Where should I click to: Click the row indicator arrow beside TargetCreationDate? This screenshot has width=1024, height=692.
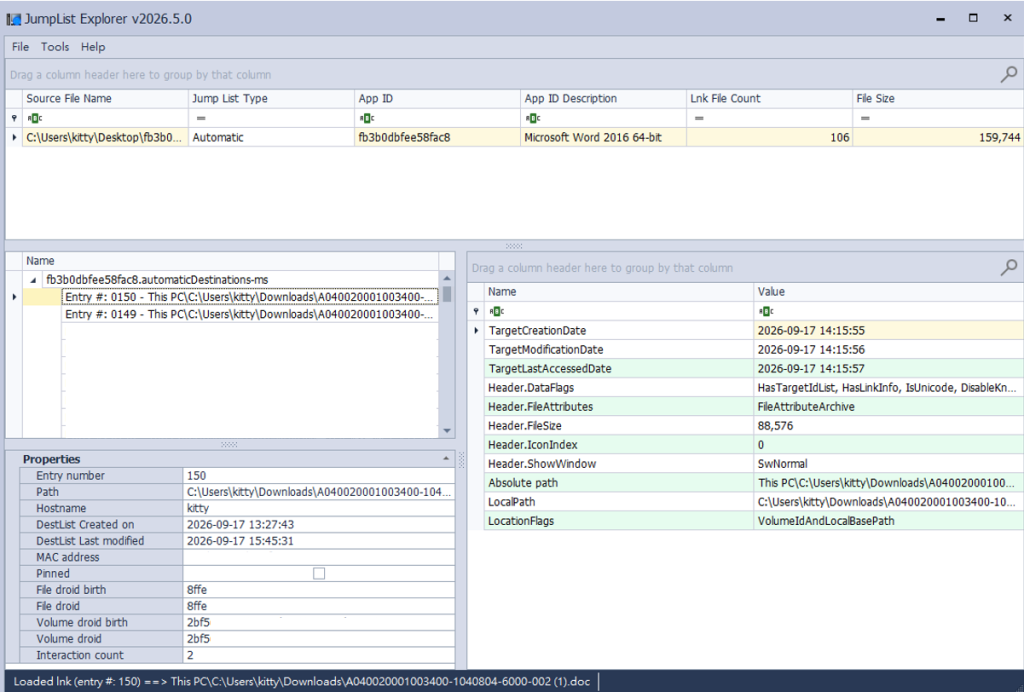tap(476, 330)
